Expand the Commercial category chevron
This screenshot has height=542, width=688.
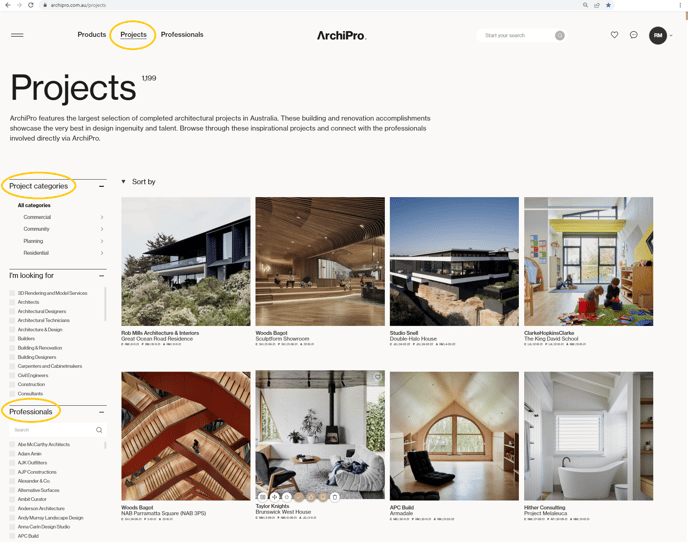(x=102, y=217)
